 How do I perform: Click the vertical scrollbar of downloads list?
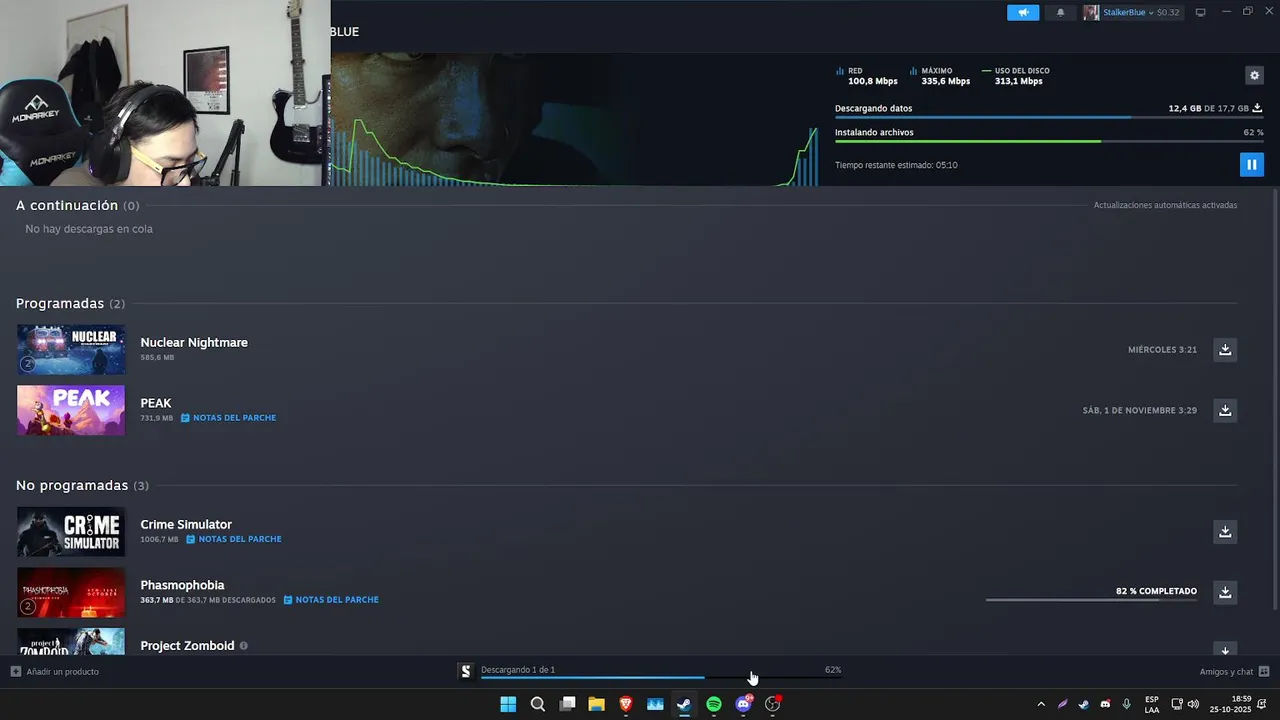tap(1274, 400)
